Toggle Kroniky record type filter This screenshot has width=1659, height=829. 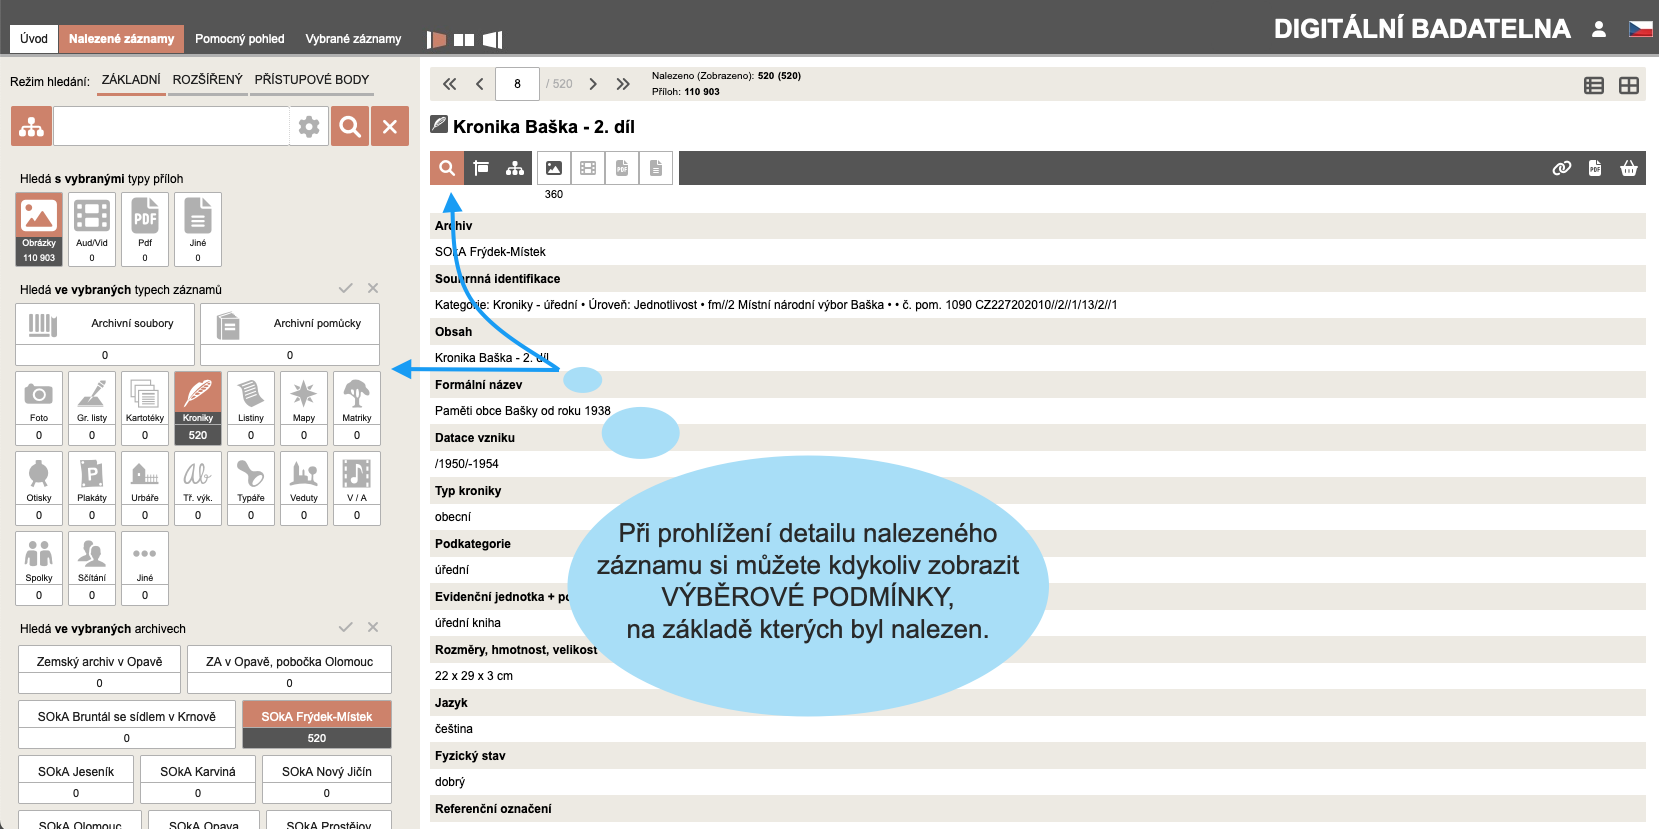[198, 408]
